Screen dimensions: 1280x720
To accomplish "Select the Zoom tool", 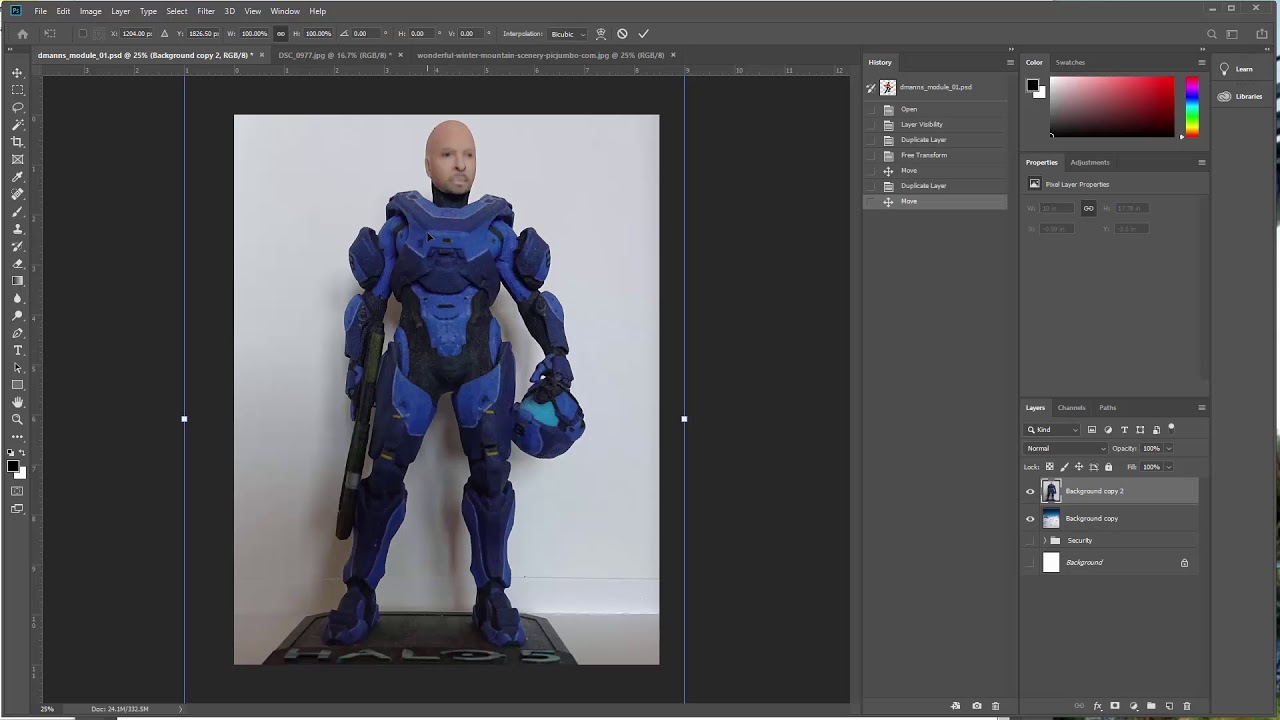I will coord(17,420).
